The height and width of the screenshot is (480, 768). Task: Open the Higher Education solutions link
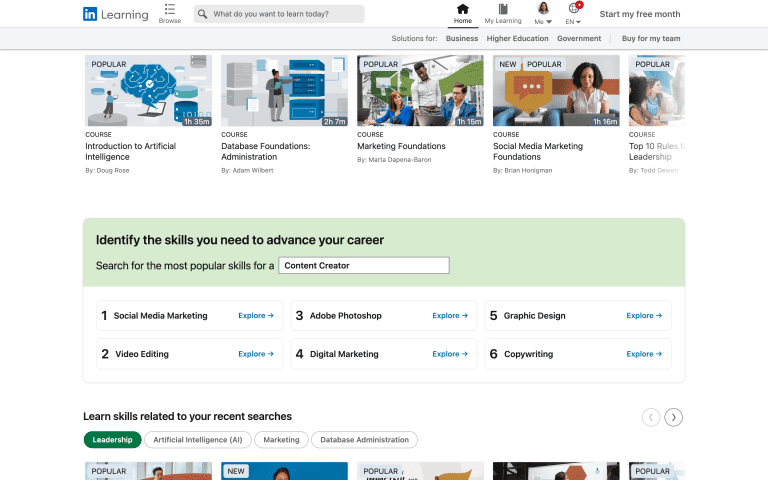click(x=517, y=38)
